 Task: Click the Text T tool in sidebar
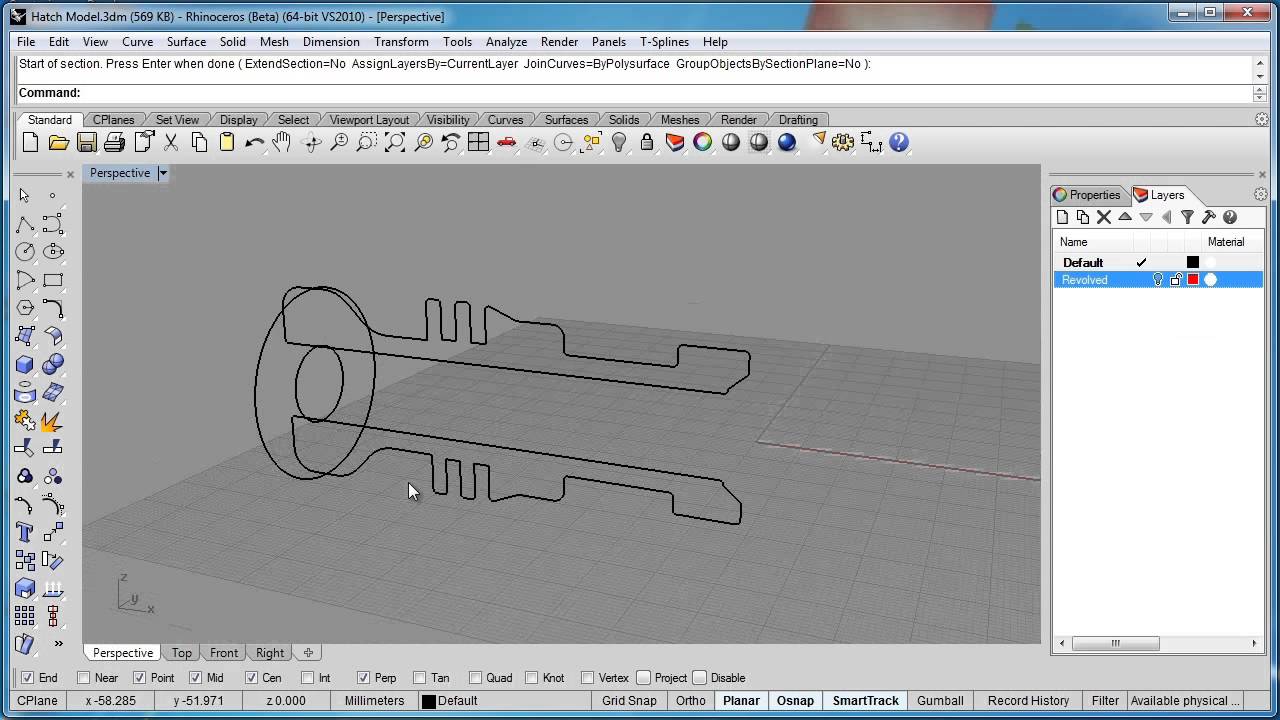click(x=25, y=533)
